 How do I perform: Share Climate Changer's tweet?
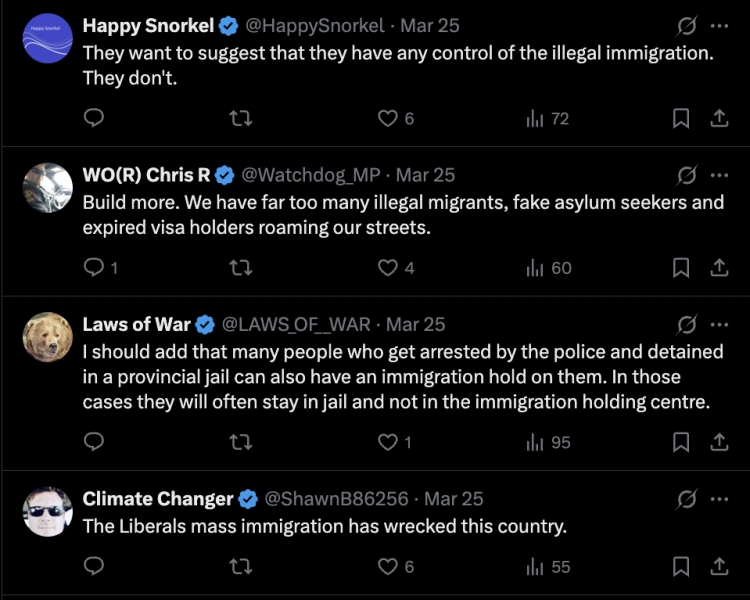tap(718, 566)
